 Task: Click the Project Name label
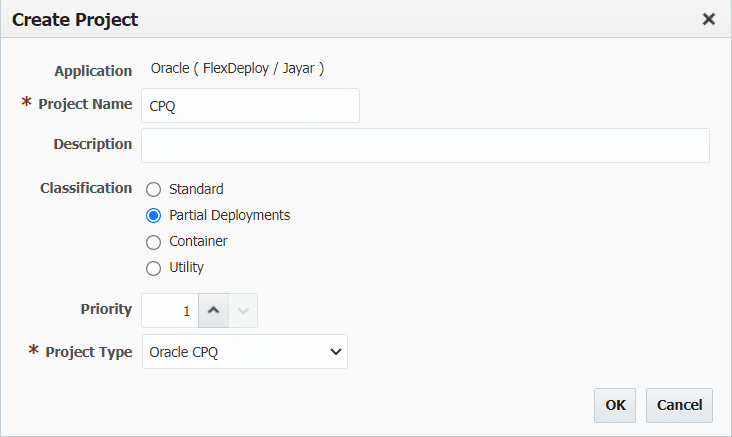(x=85, y=104)
